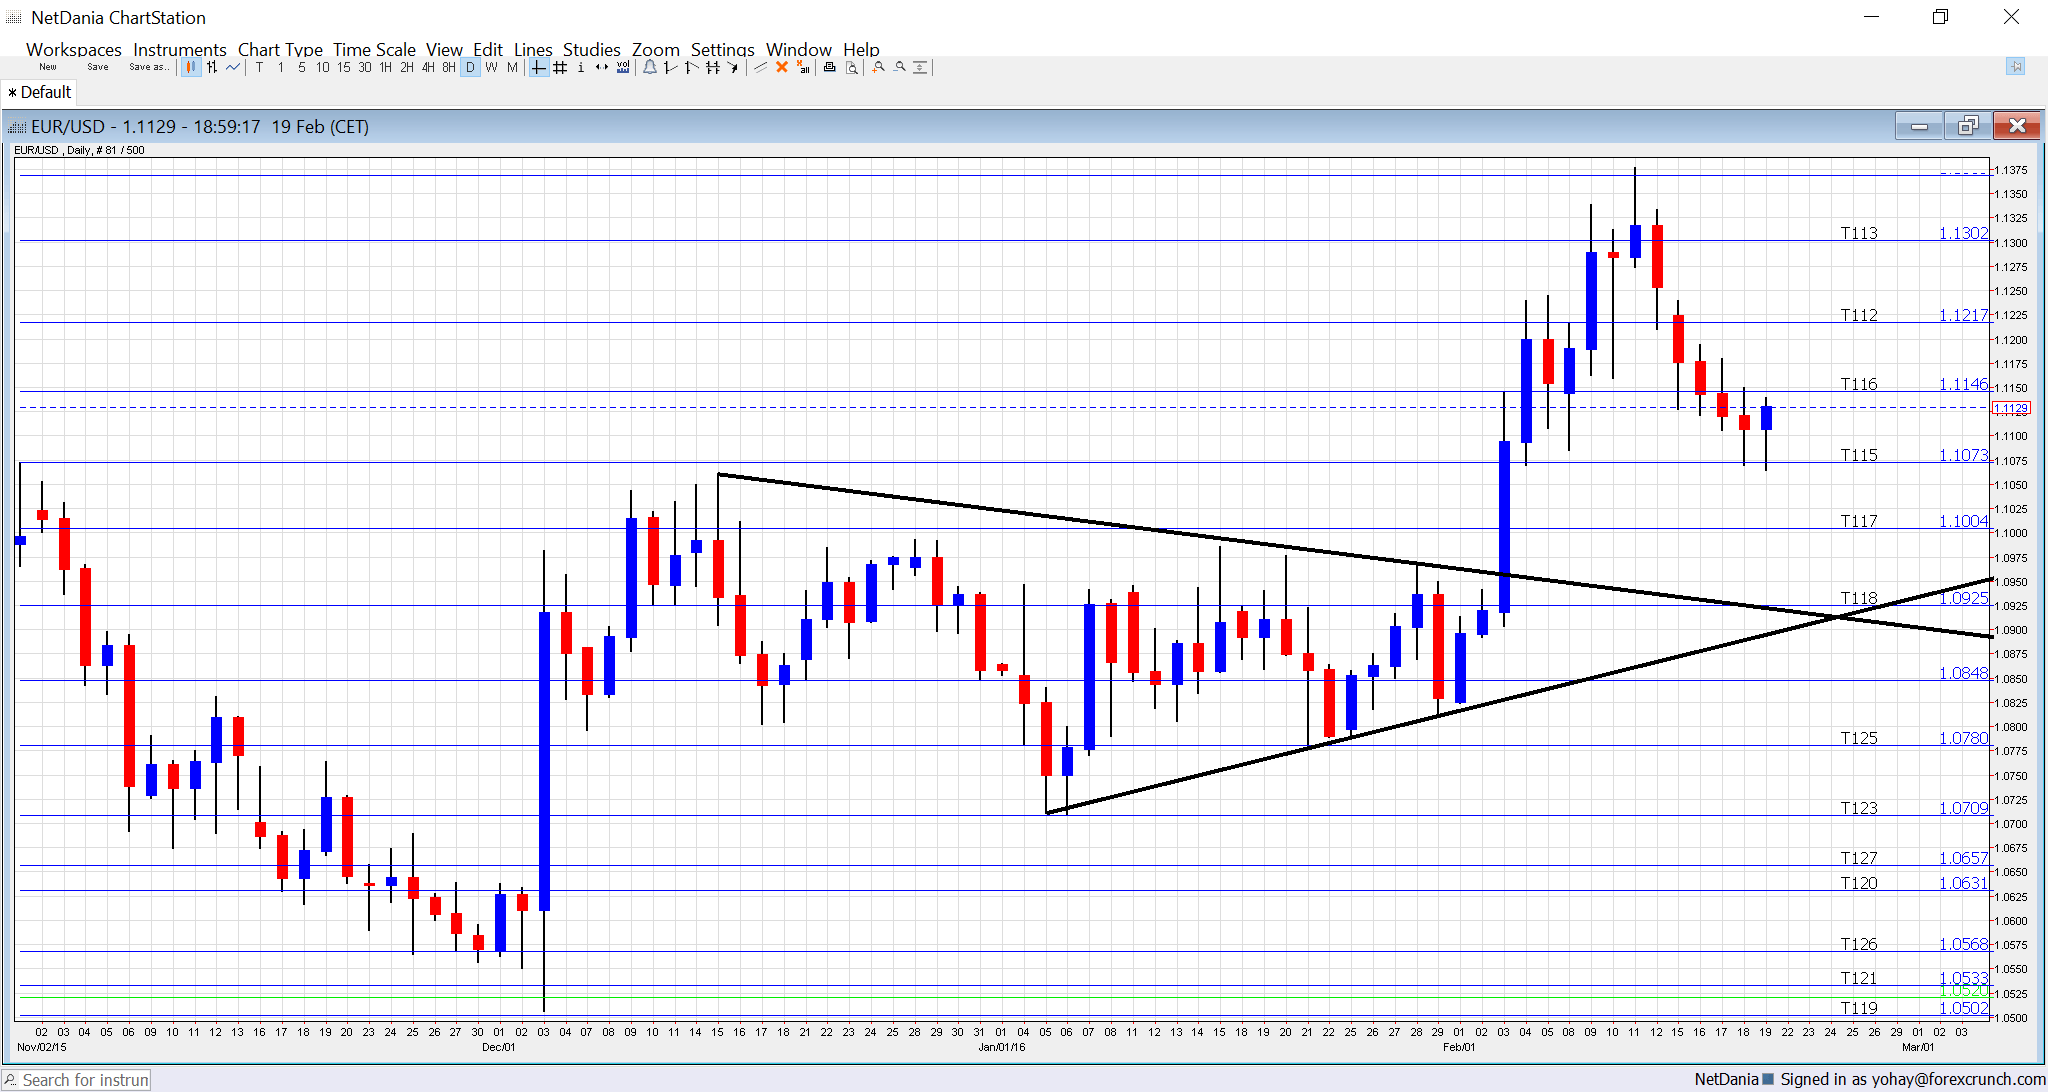The width and height of the screenshot is (2048, 1092).
Task: Zoom in on chart
Action: [878, 67]
